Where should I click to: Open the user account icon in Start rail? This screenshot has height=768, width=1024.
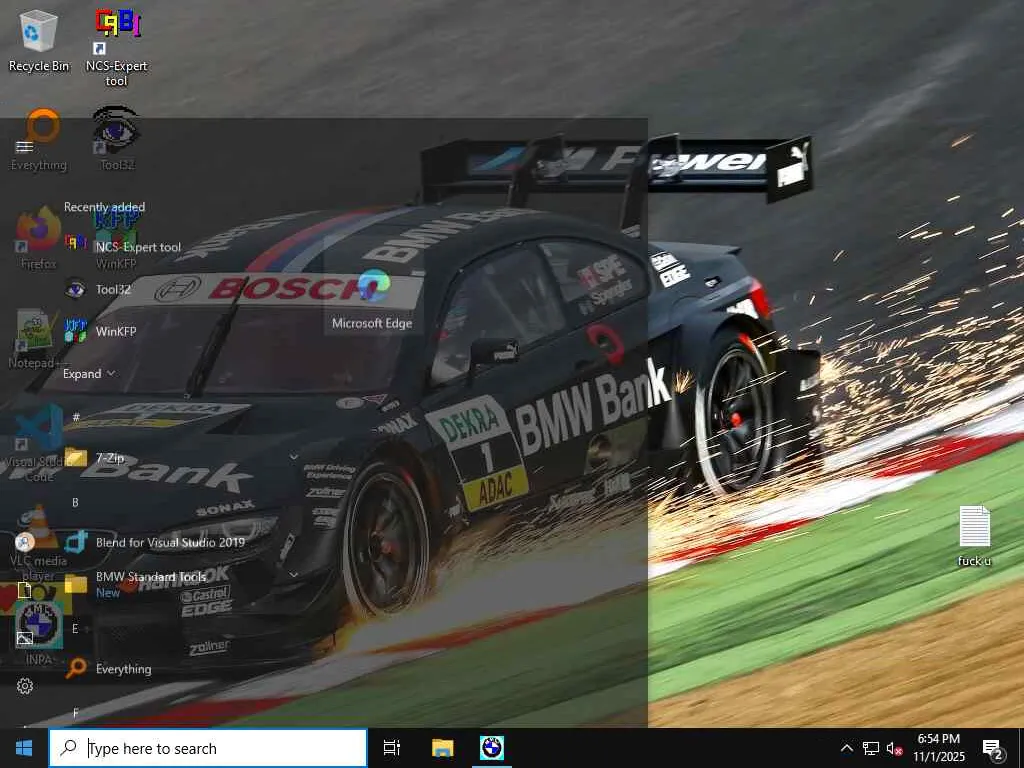(x=25, y=542)
